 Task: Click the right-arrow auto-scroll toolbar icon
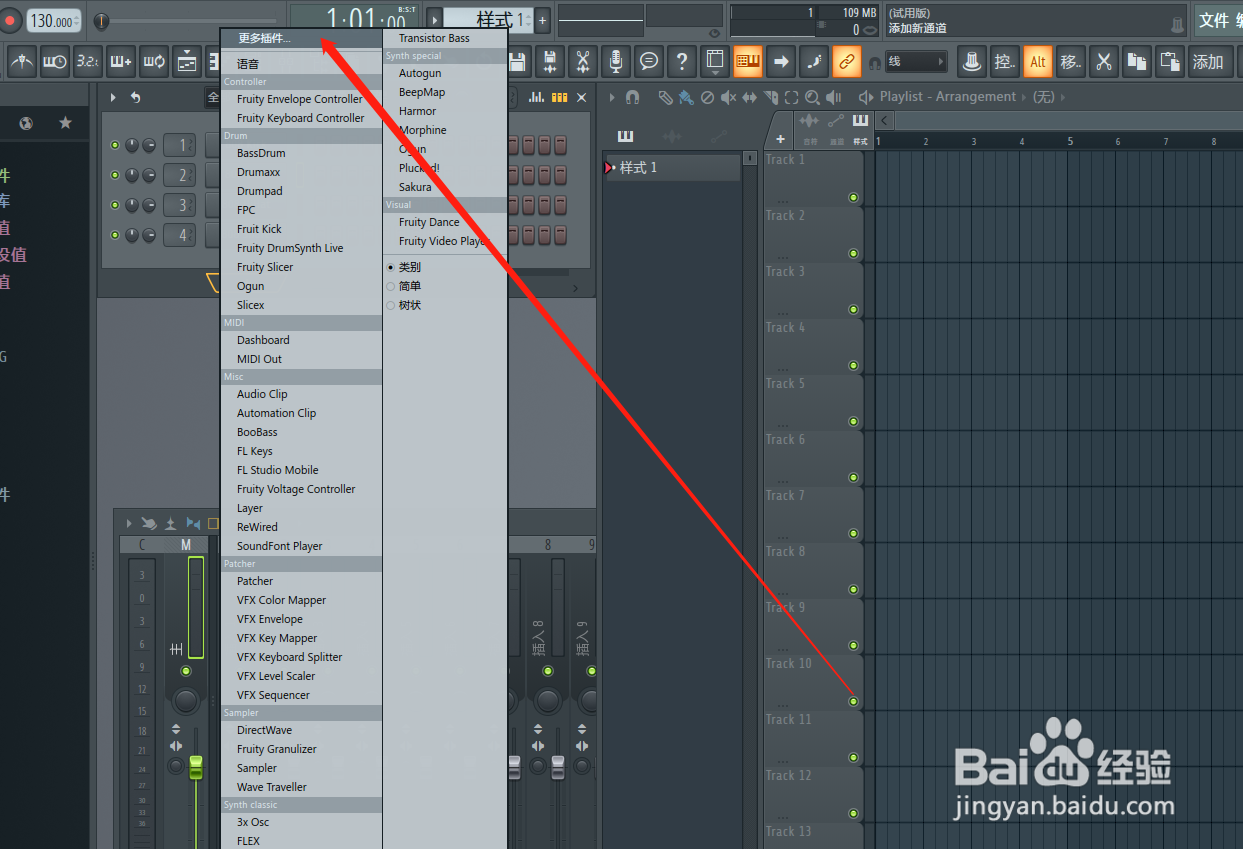(x=781, y=62)
